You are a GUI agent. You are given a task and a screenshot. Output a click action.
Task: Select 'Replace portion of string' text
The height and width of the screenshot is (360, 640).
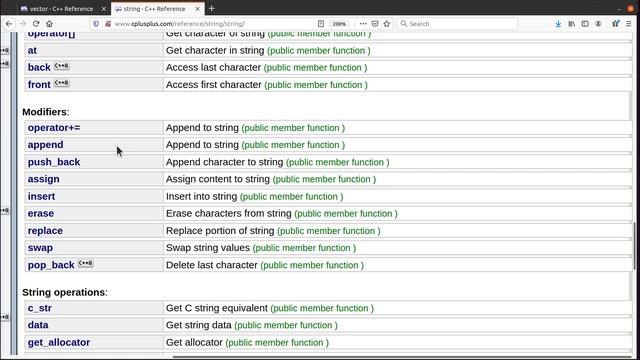click(x=220, y=231)
